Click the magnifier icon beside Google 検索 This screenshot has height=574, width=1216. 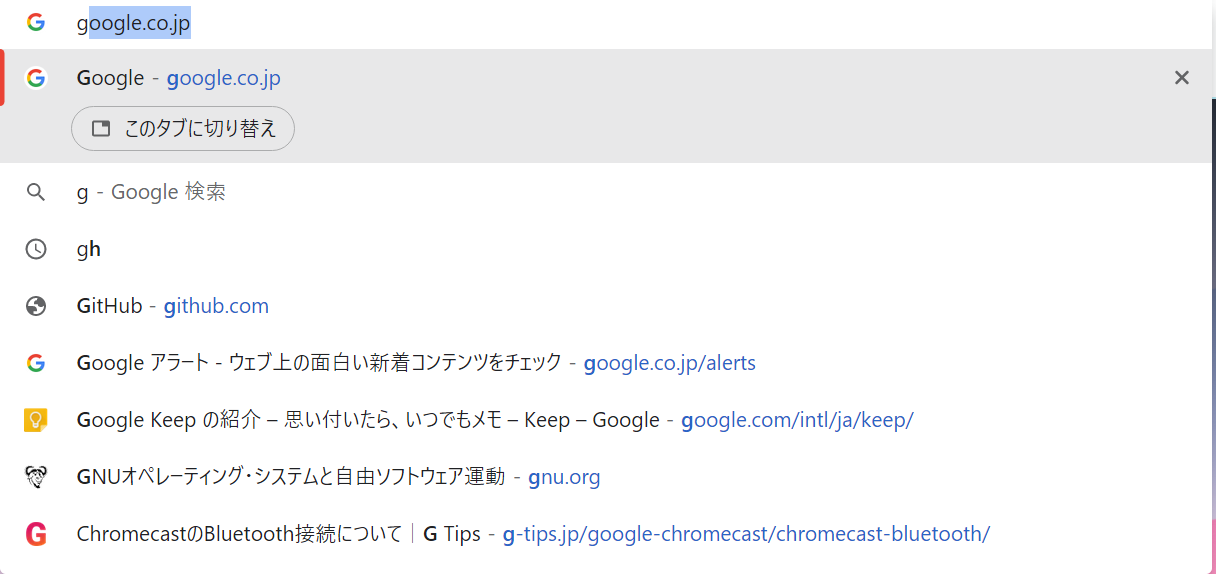click(x=36, y=192)
